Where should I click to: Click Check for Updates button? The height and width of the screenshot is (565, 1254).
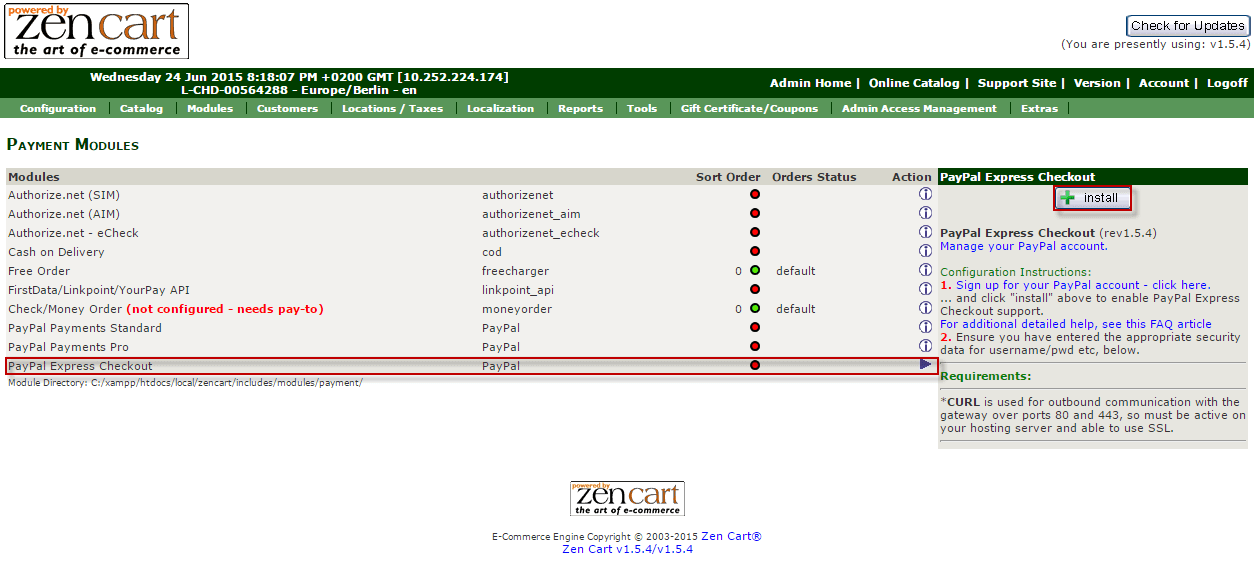[1187, 26]
